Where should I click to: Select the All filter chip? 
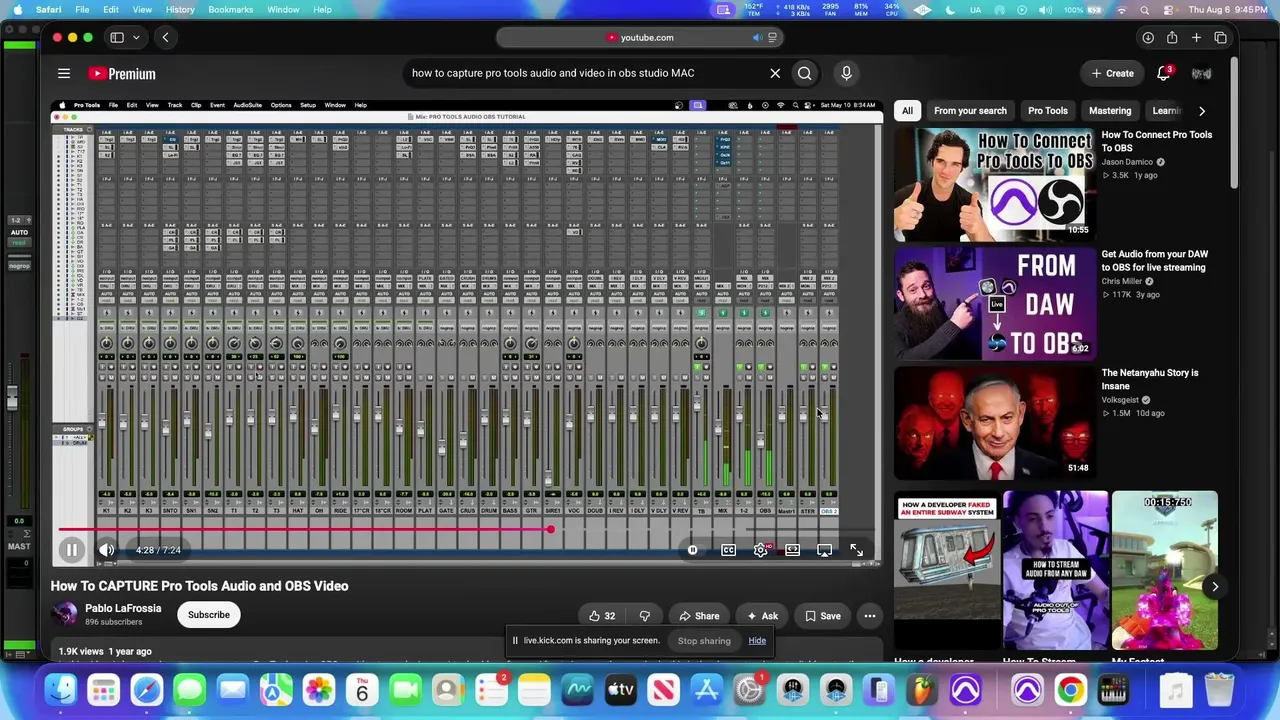pos(907,111)
